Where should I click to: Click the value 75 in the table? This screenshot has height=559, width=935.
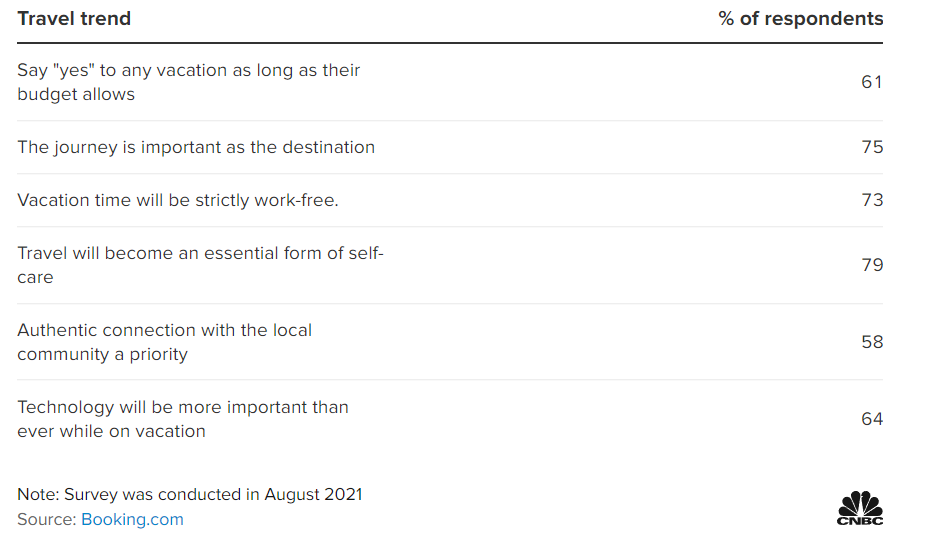point(872,147)
